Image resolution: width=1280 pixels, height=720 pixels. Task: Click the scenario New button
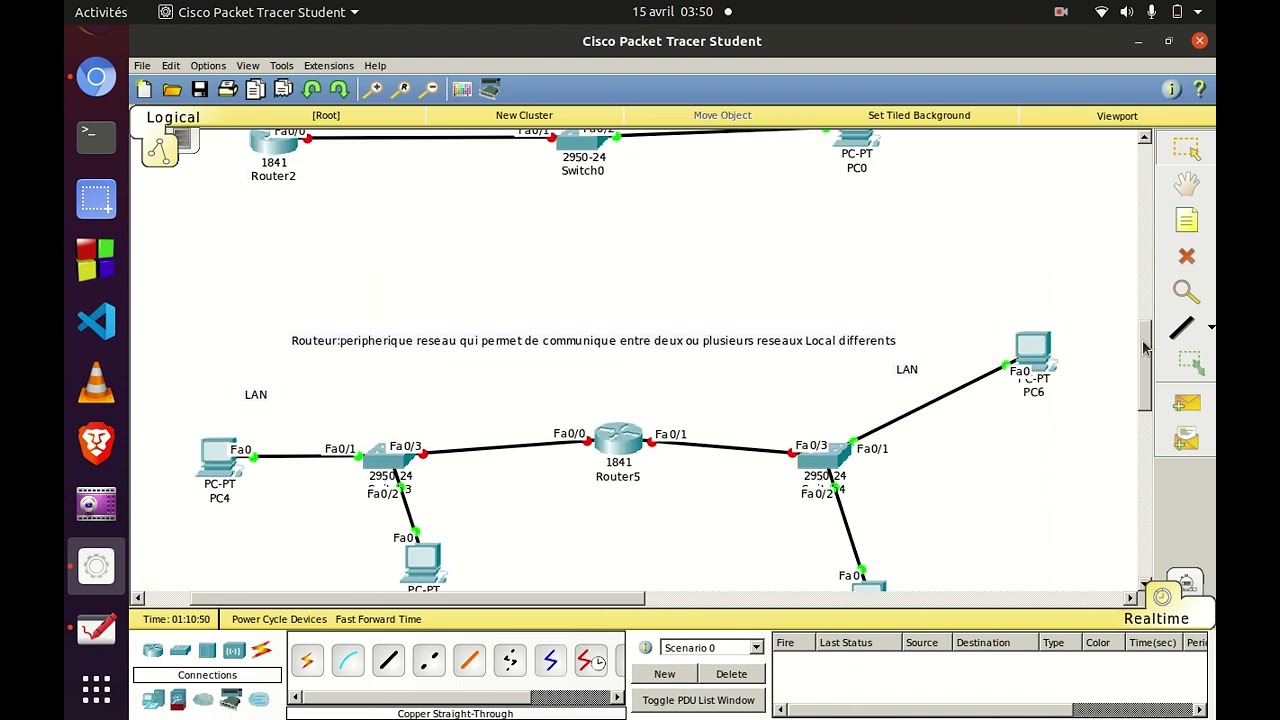[664, 674]
